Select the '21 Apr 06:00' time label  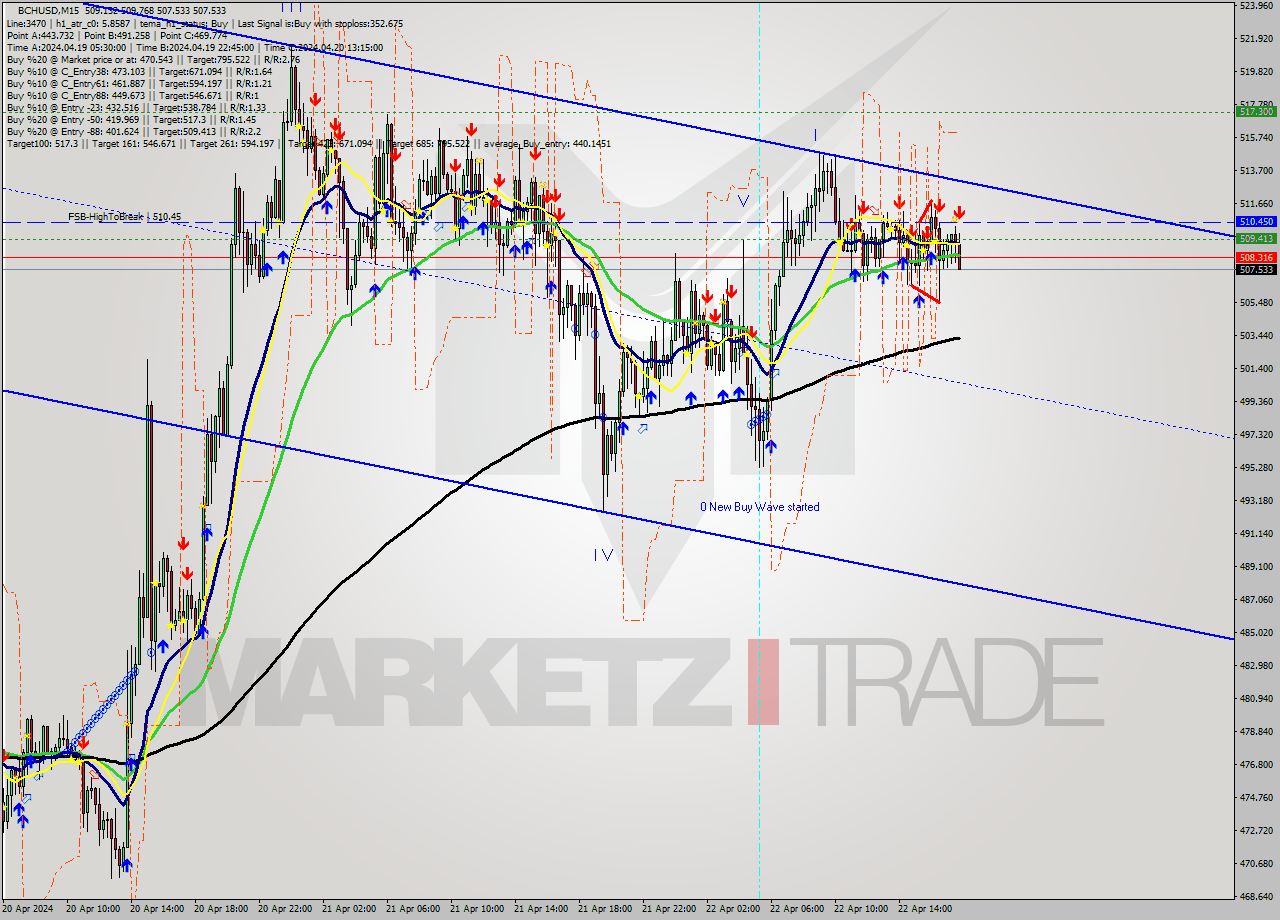pyautogui.click(x=414, y=910)
